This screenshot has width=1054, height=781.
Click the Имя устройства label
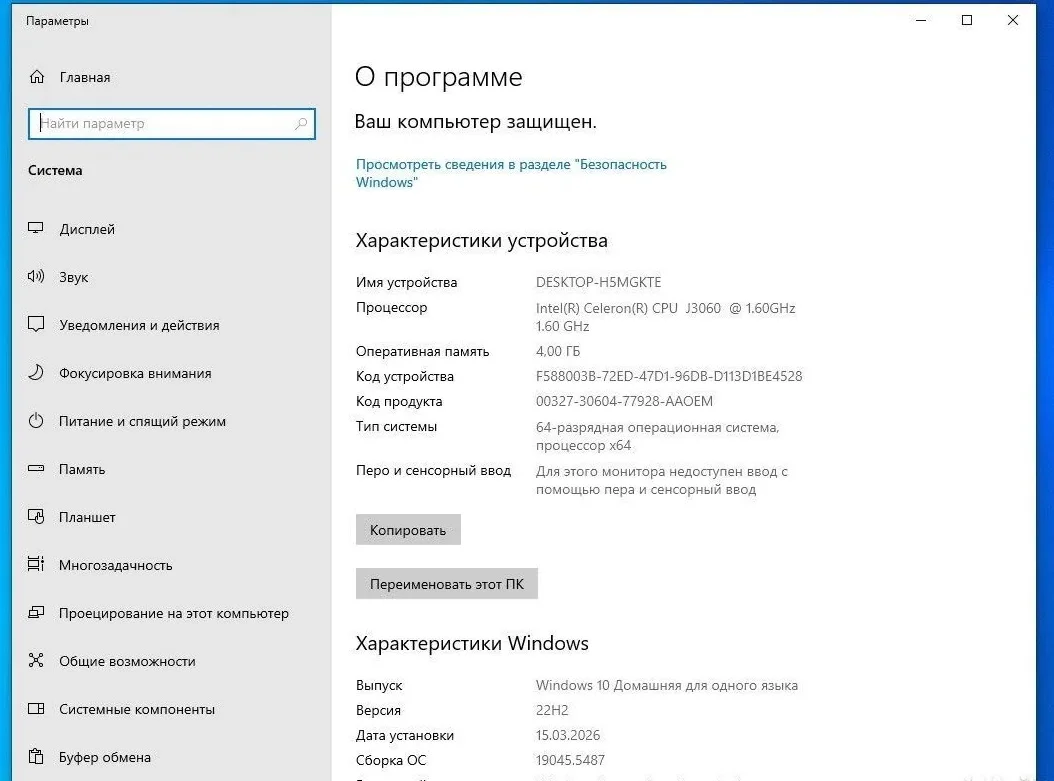coord(407,282)
